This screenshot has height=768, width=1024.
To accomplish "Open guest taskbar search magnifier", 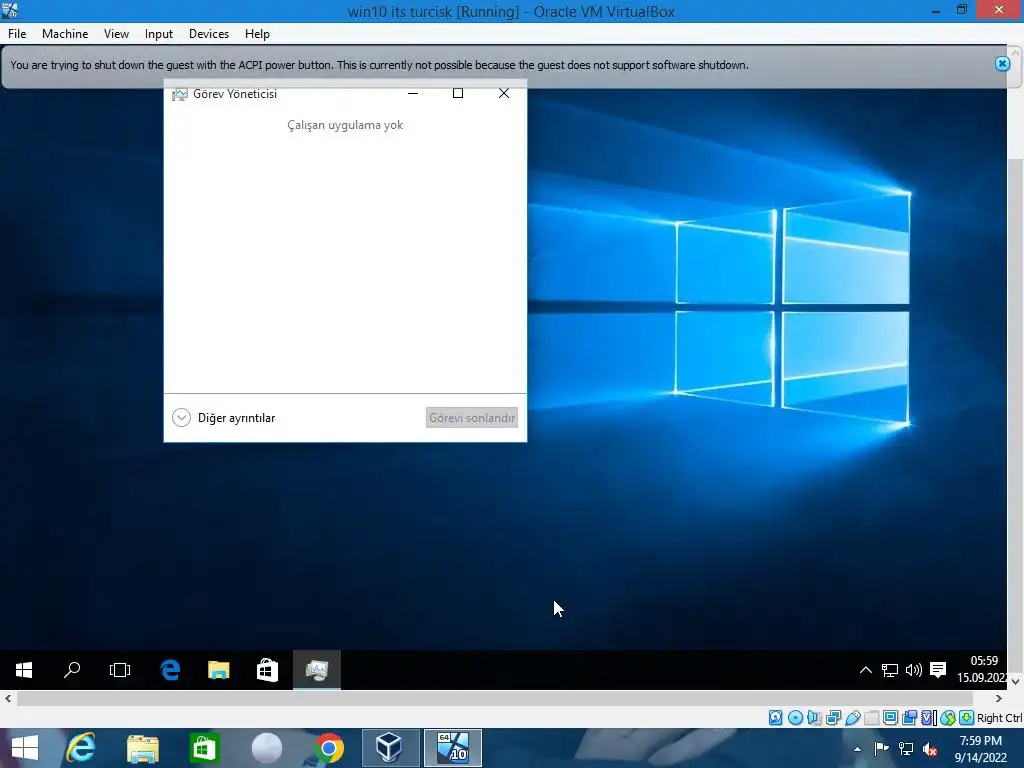I will 72,670.
